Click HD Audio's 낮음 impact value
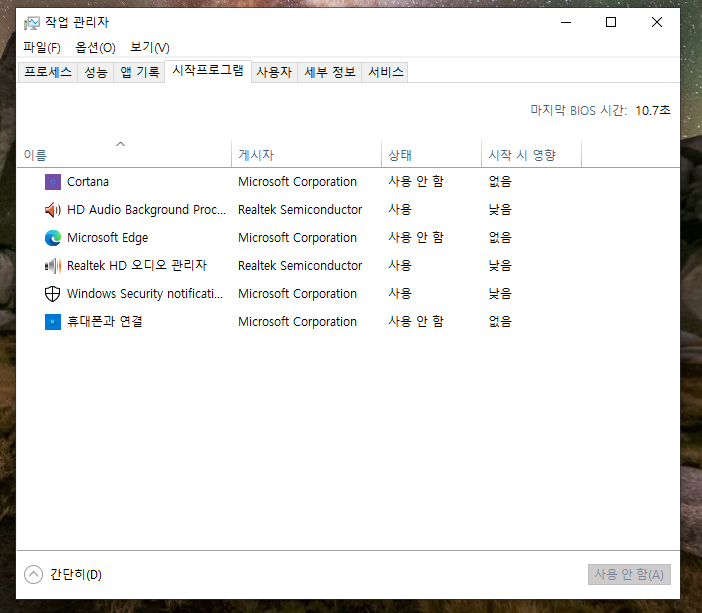The image size is (702, 613). click(500, 210)
